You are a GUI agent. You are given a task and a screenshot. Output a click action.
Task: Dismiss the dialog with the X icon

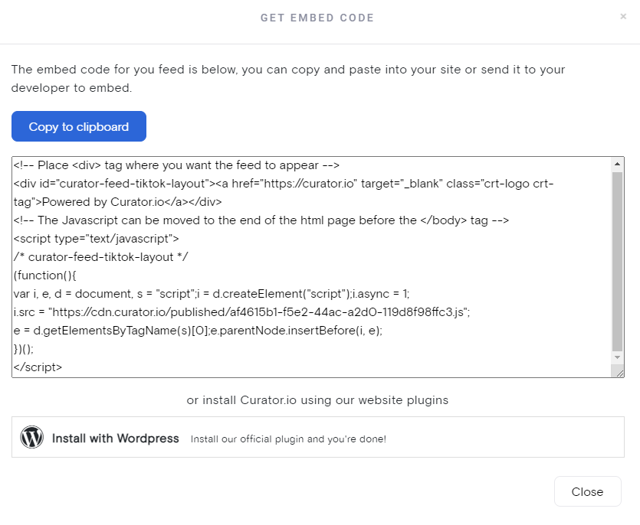pyautogui.click(x=623, y=16)
